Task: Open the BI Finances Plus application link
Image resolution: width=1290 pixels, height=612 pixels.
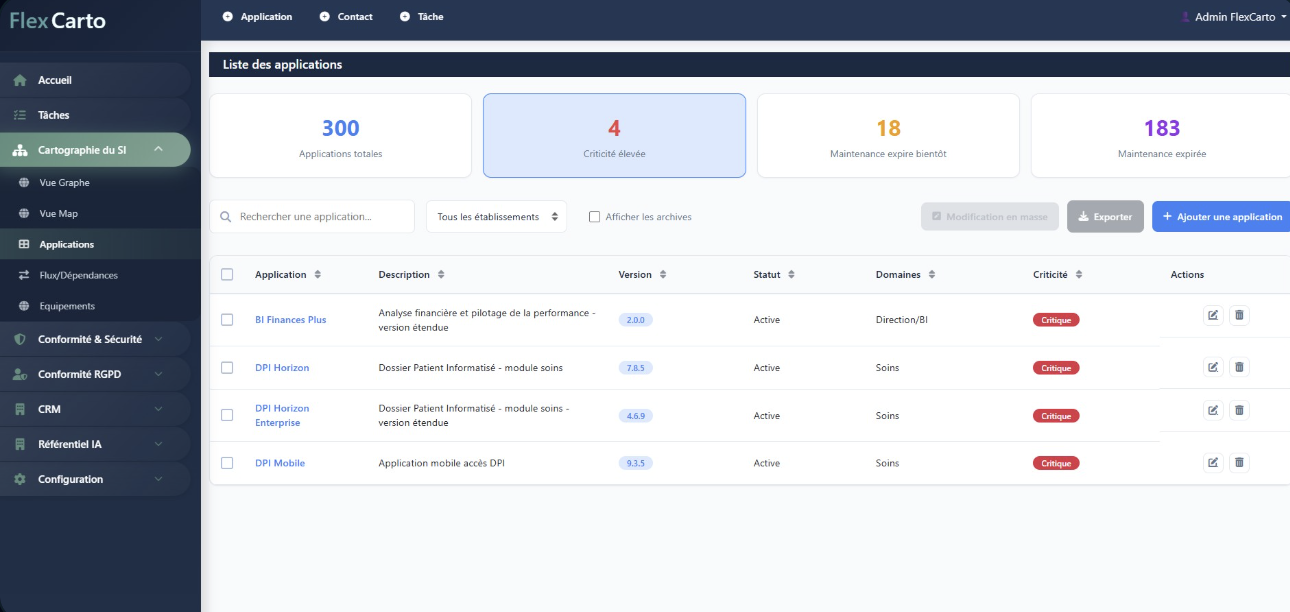Action: pyautogui.click(x=290, y=320)
